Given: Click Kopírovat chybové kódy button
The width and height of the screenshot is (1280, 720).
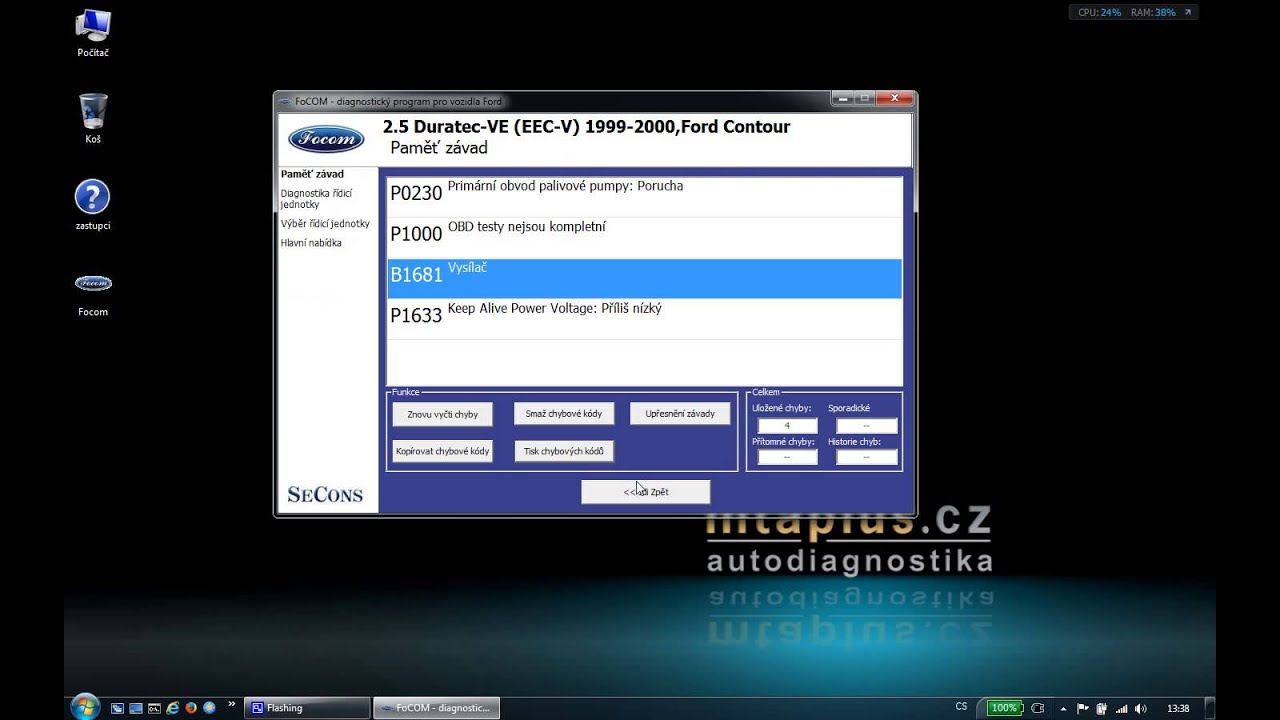Looking at the screenshot, I should (x=443, y=451).
